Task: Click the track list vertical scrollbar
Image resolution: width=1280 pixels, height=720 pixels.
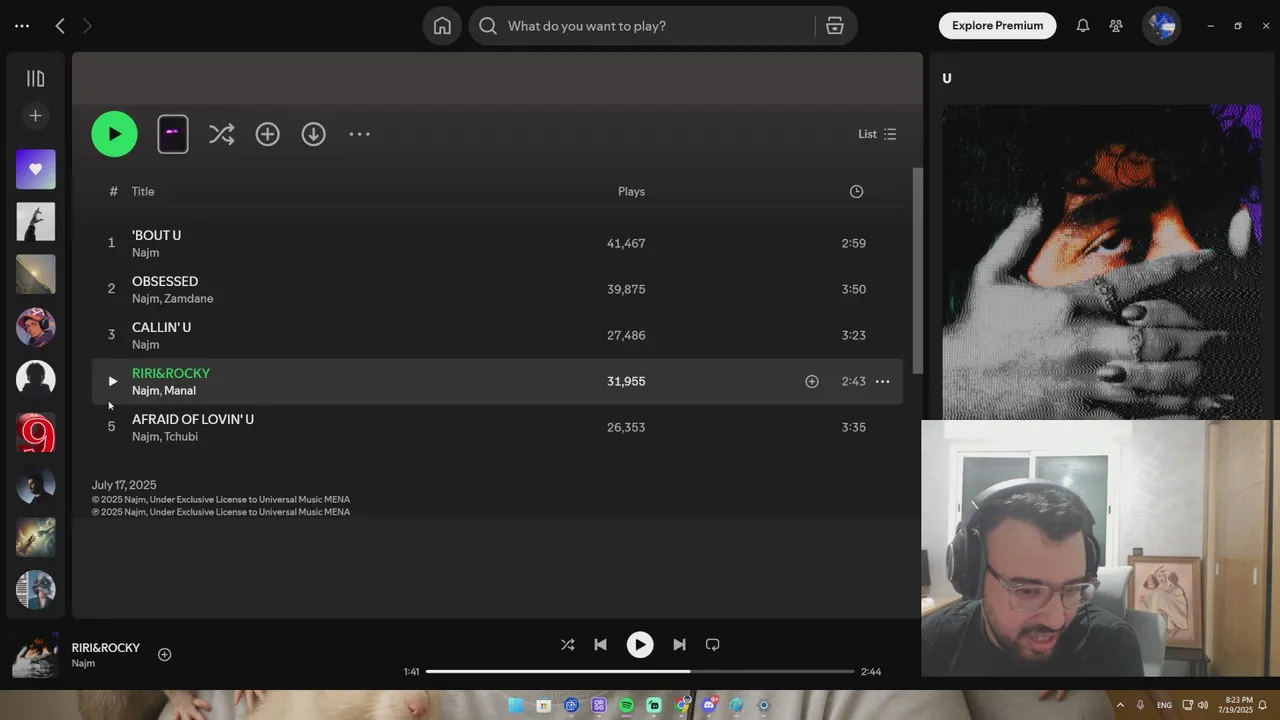Action: pos(918,270)
